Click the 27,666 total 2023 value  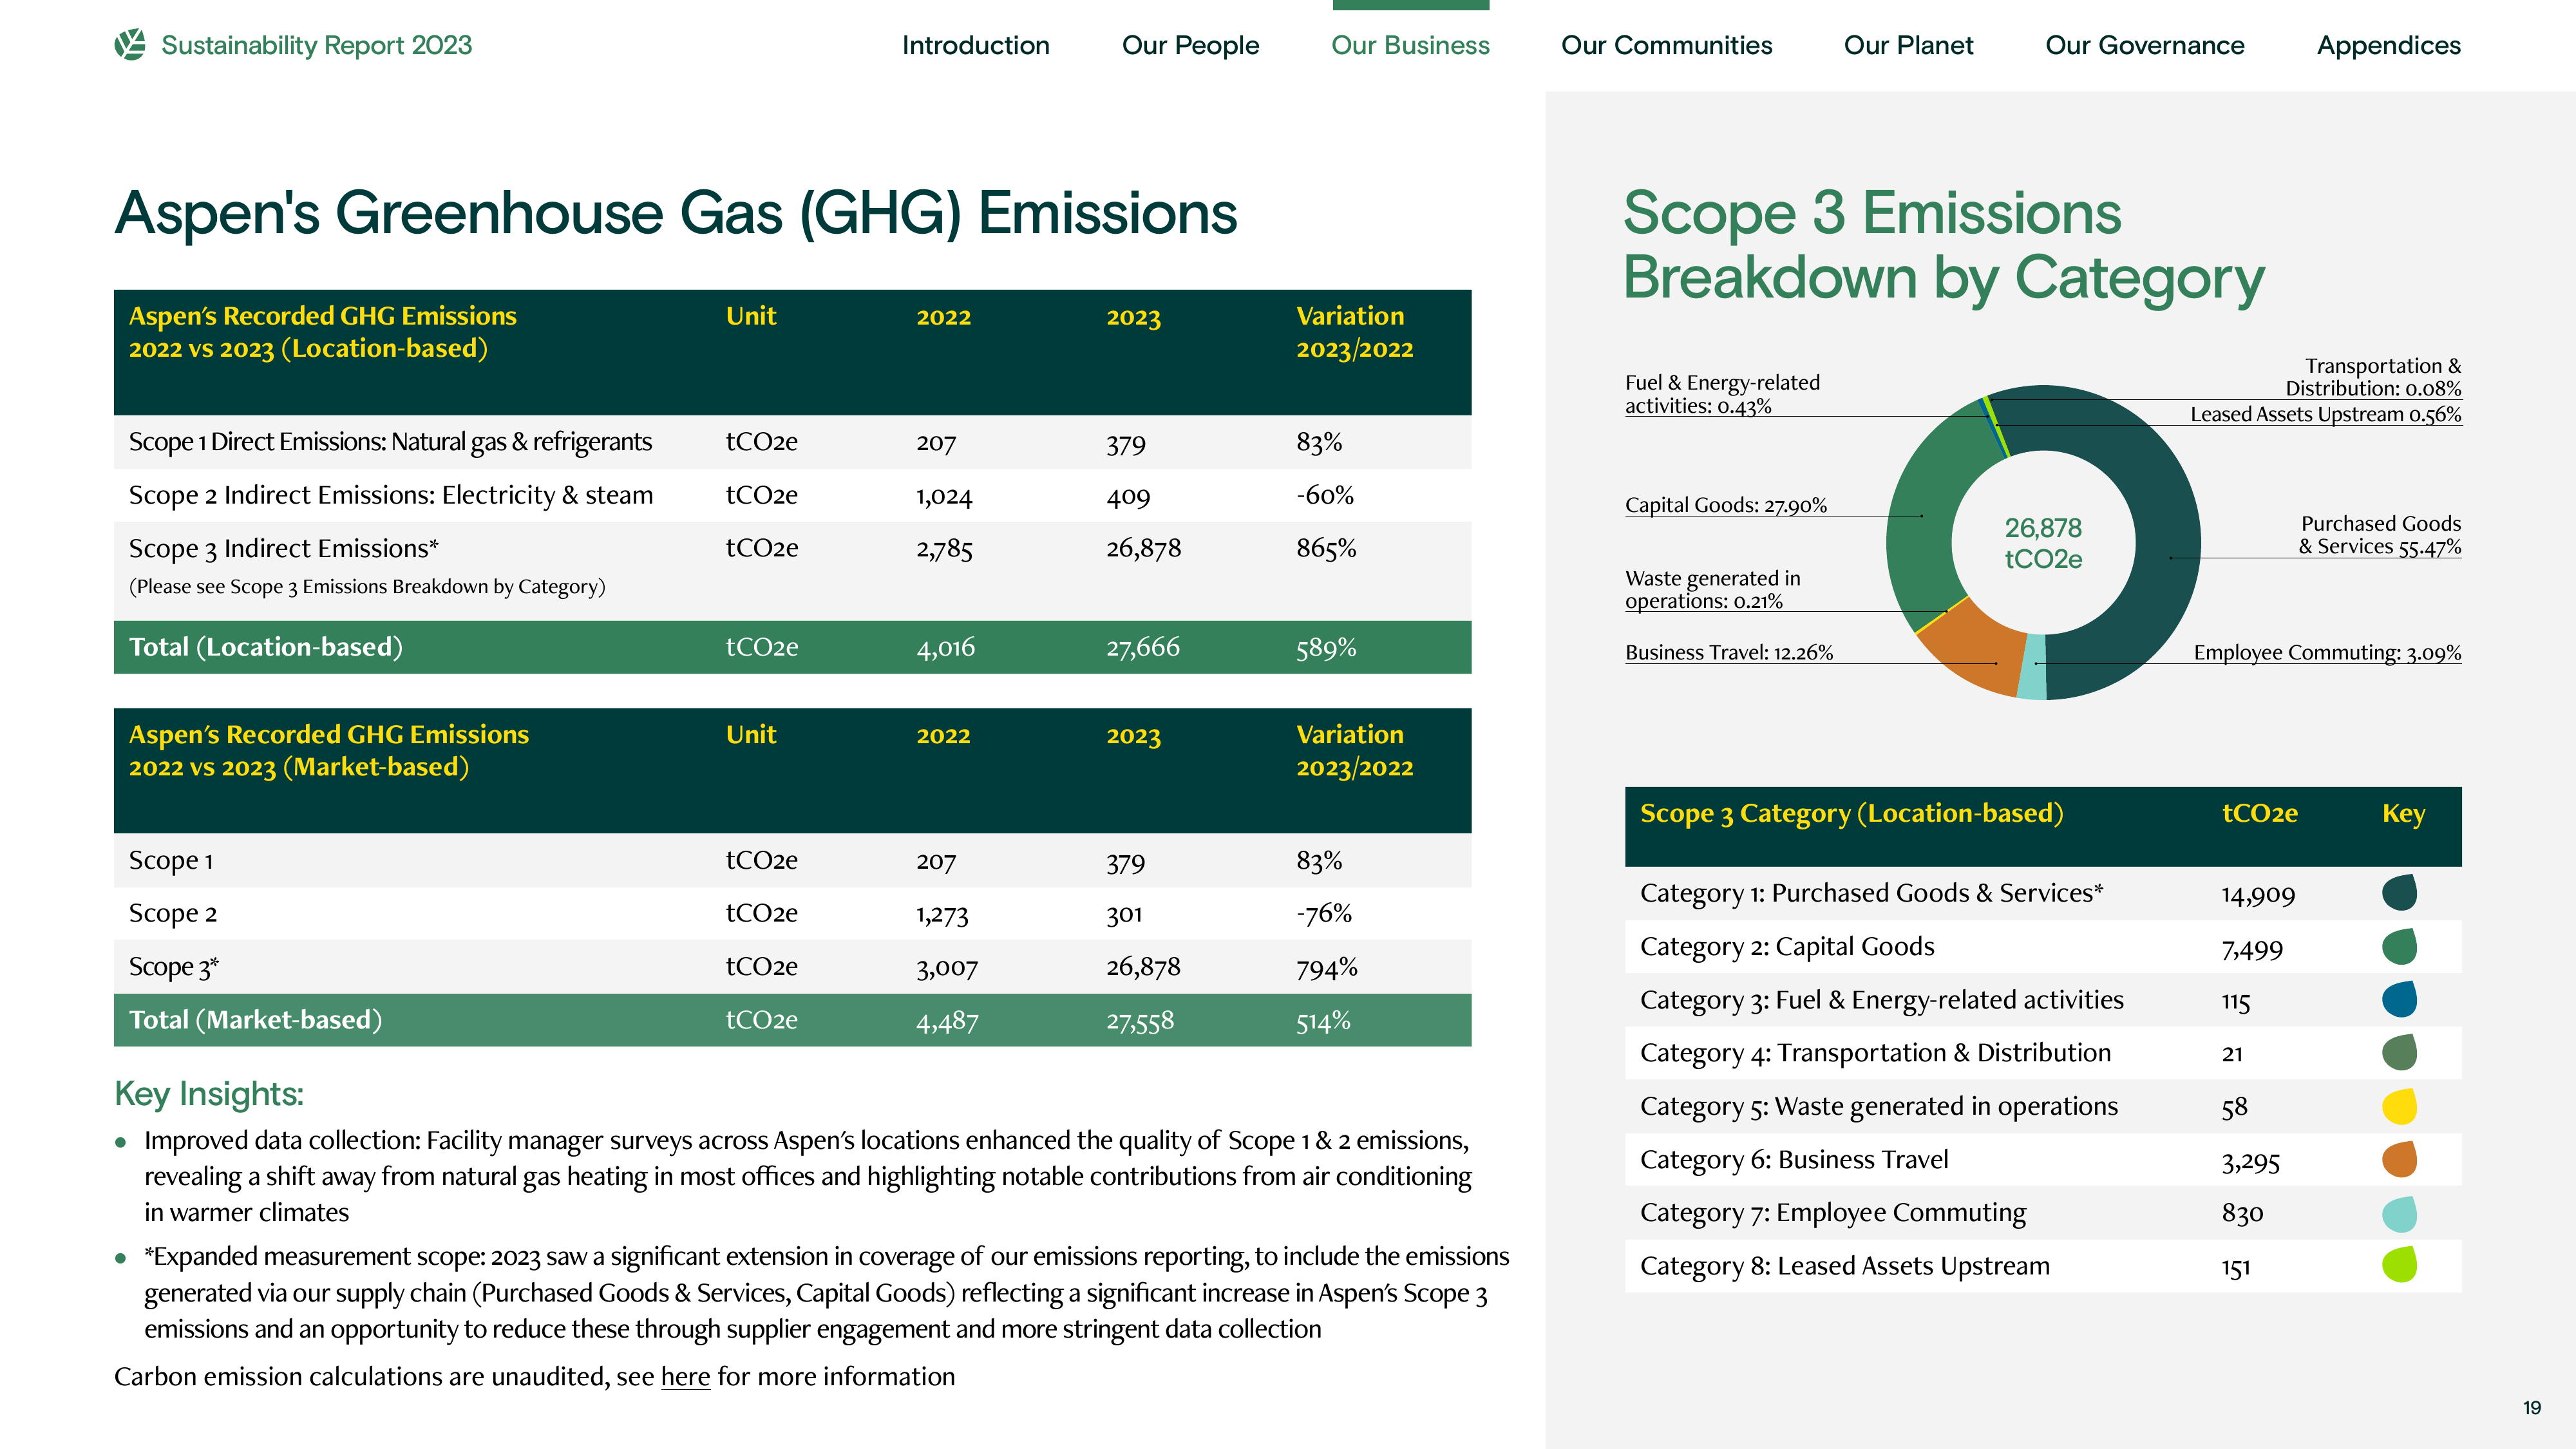1143,647
